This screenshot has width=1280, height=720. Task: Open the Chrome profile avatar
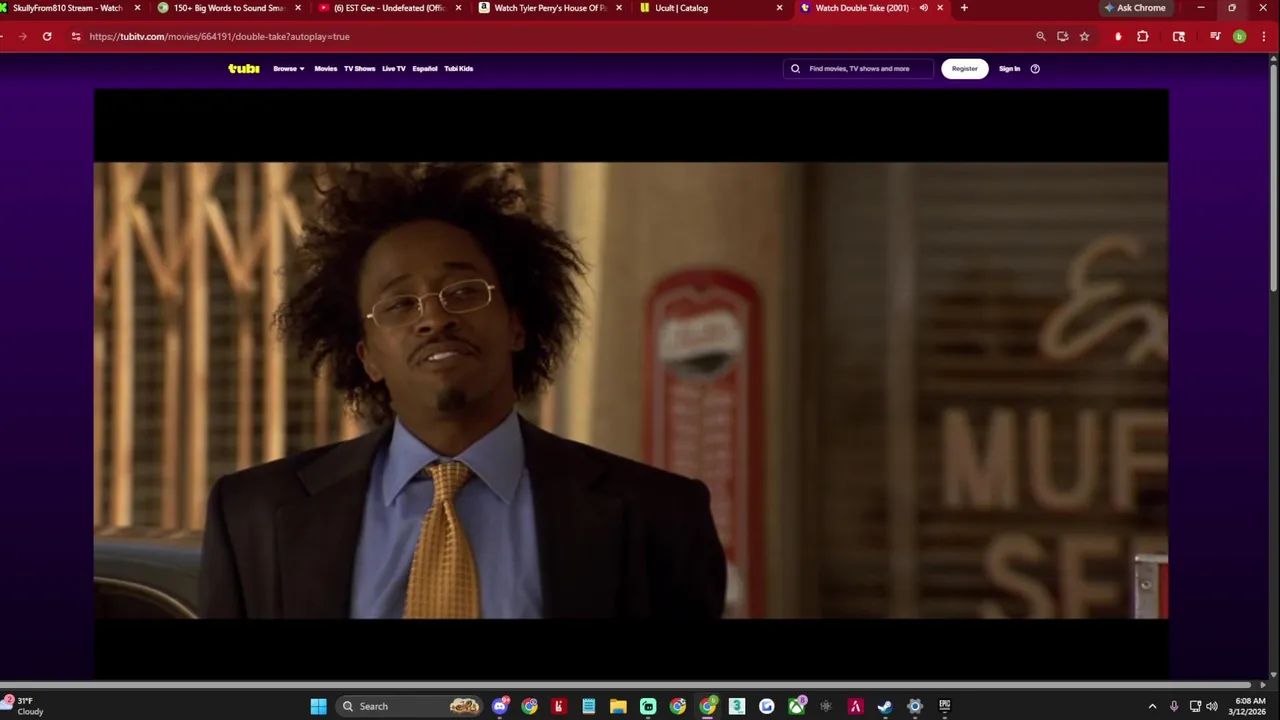click(1239, 36)
